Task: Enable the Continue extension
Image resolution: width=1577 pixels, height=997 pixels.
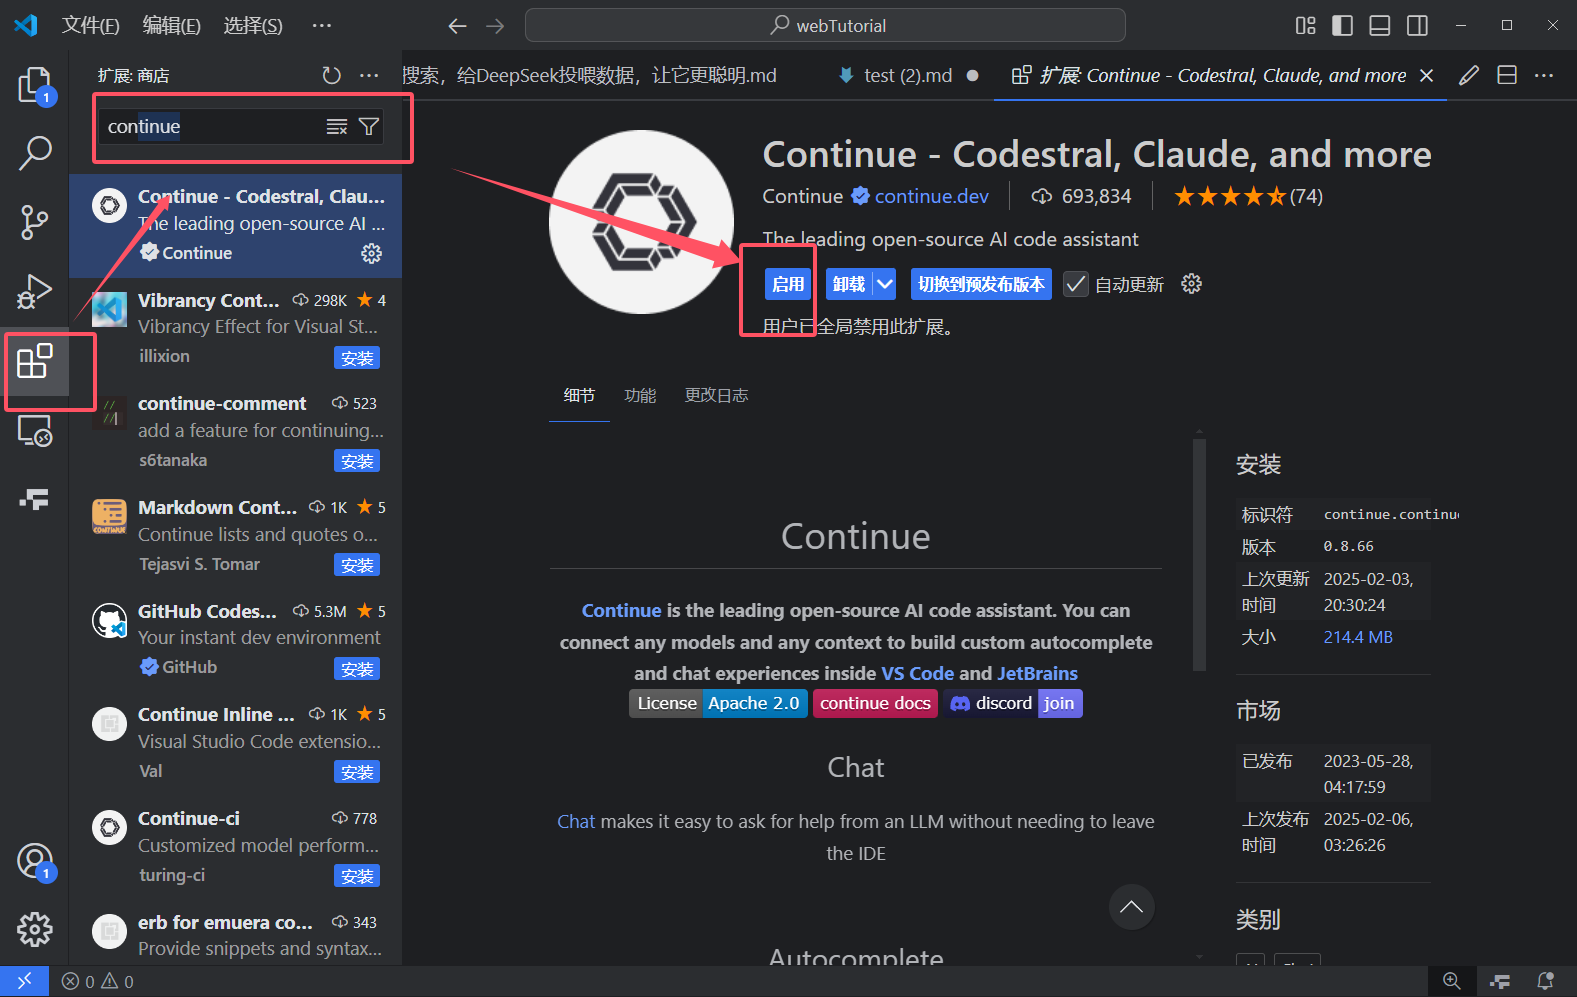Action: point(788,284)
